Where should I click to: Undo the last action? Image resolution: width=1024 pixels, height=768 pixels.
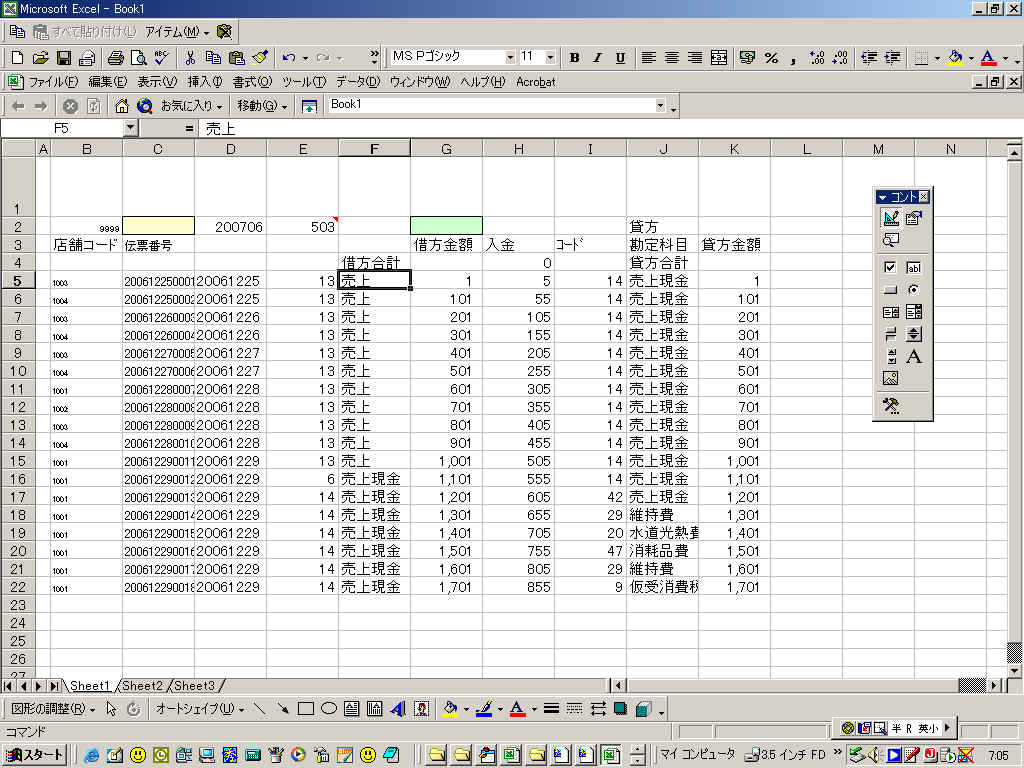pyautogui.click(x=289, y=57)
